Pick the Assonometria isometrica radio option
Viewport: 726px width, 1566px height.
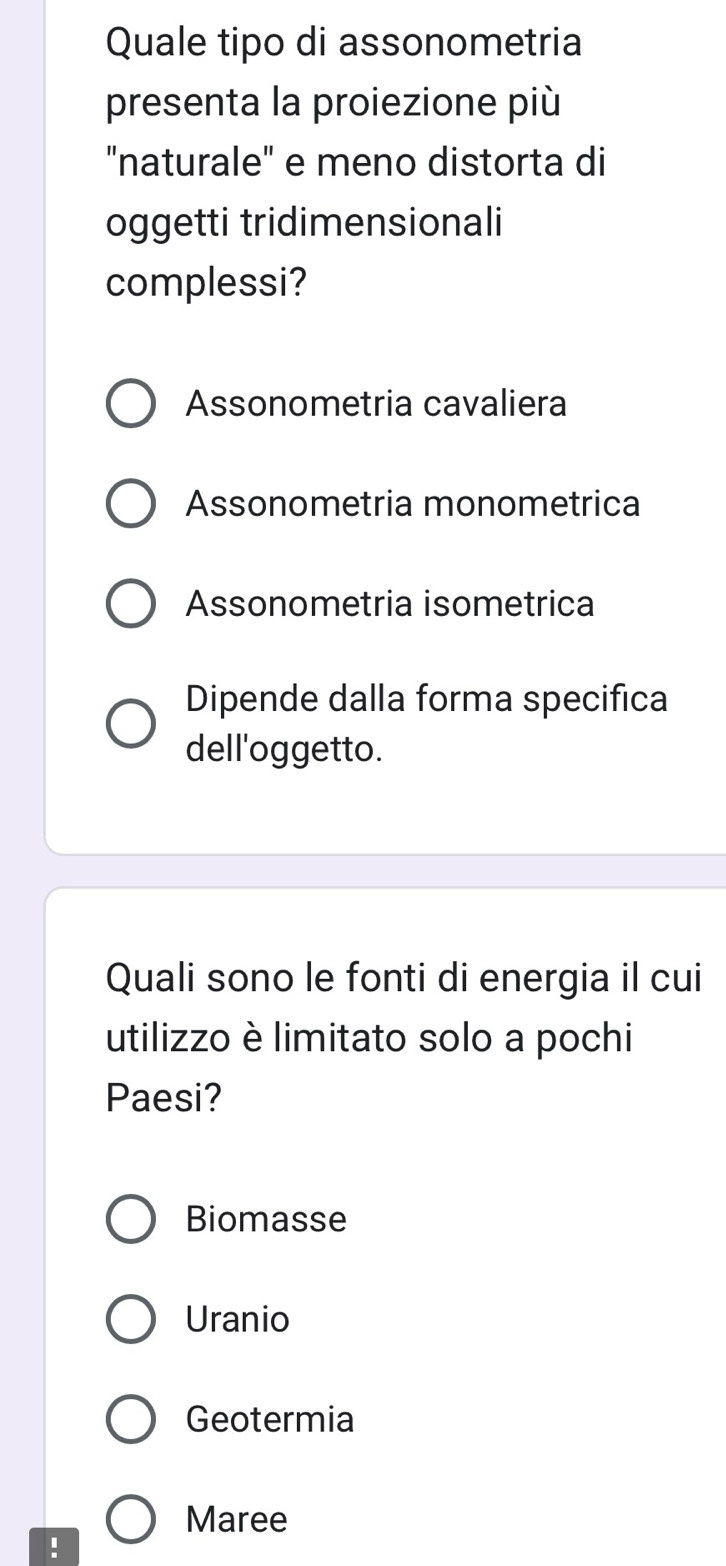(130, 605)
